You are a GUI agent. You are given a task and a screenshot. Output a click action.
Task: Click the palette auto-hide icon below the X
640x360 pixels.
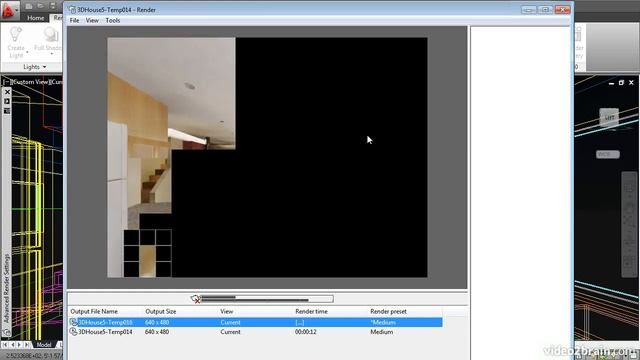coord(7,101)
